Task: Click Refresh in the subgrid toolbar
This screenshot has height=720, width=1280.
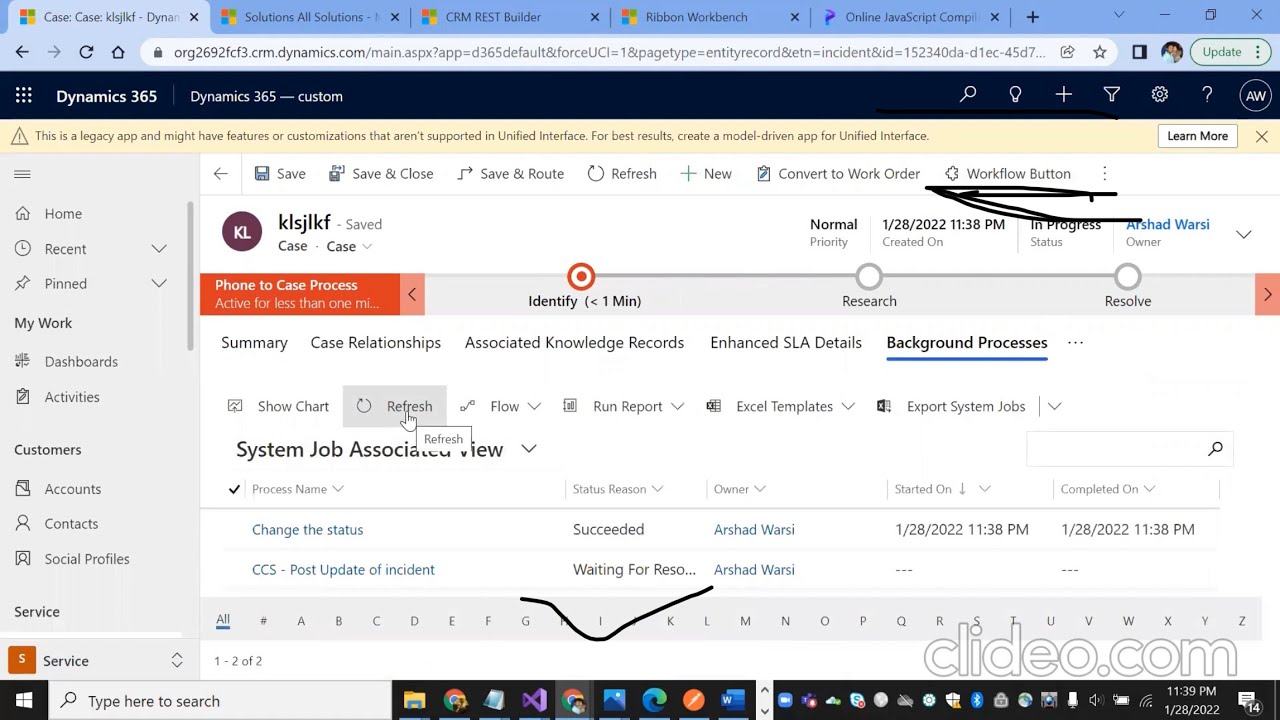Action: tap(395, 406)
